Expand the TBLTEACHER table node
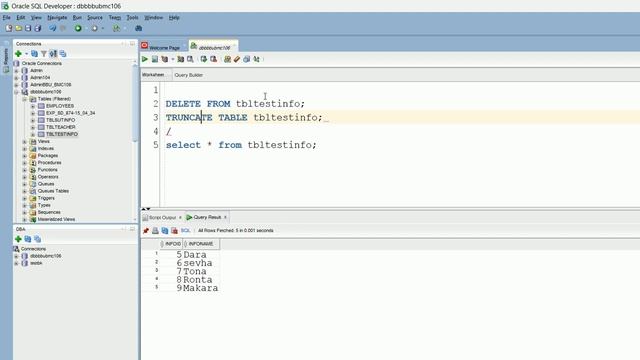Screen dimensions: 640x360 coord(33,127)
